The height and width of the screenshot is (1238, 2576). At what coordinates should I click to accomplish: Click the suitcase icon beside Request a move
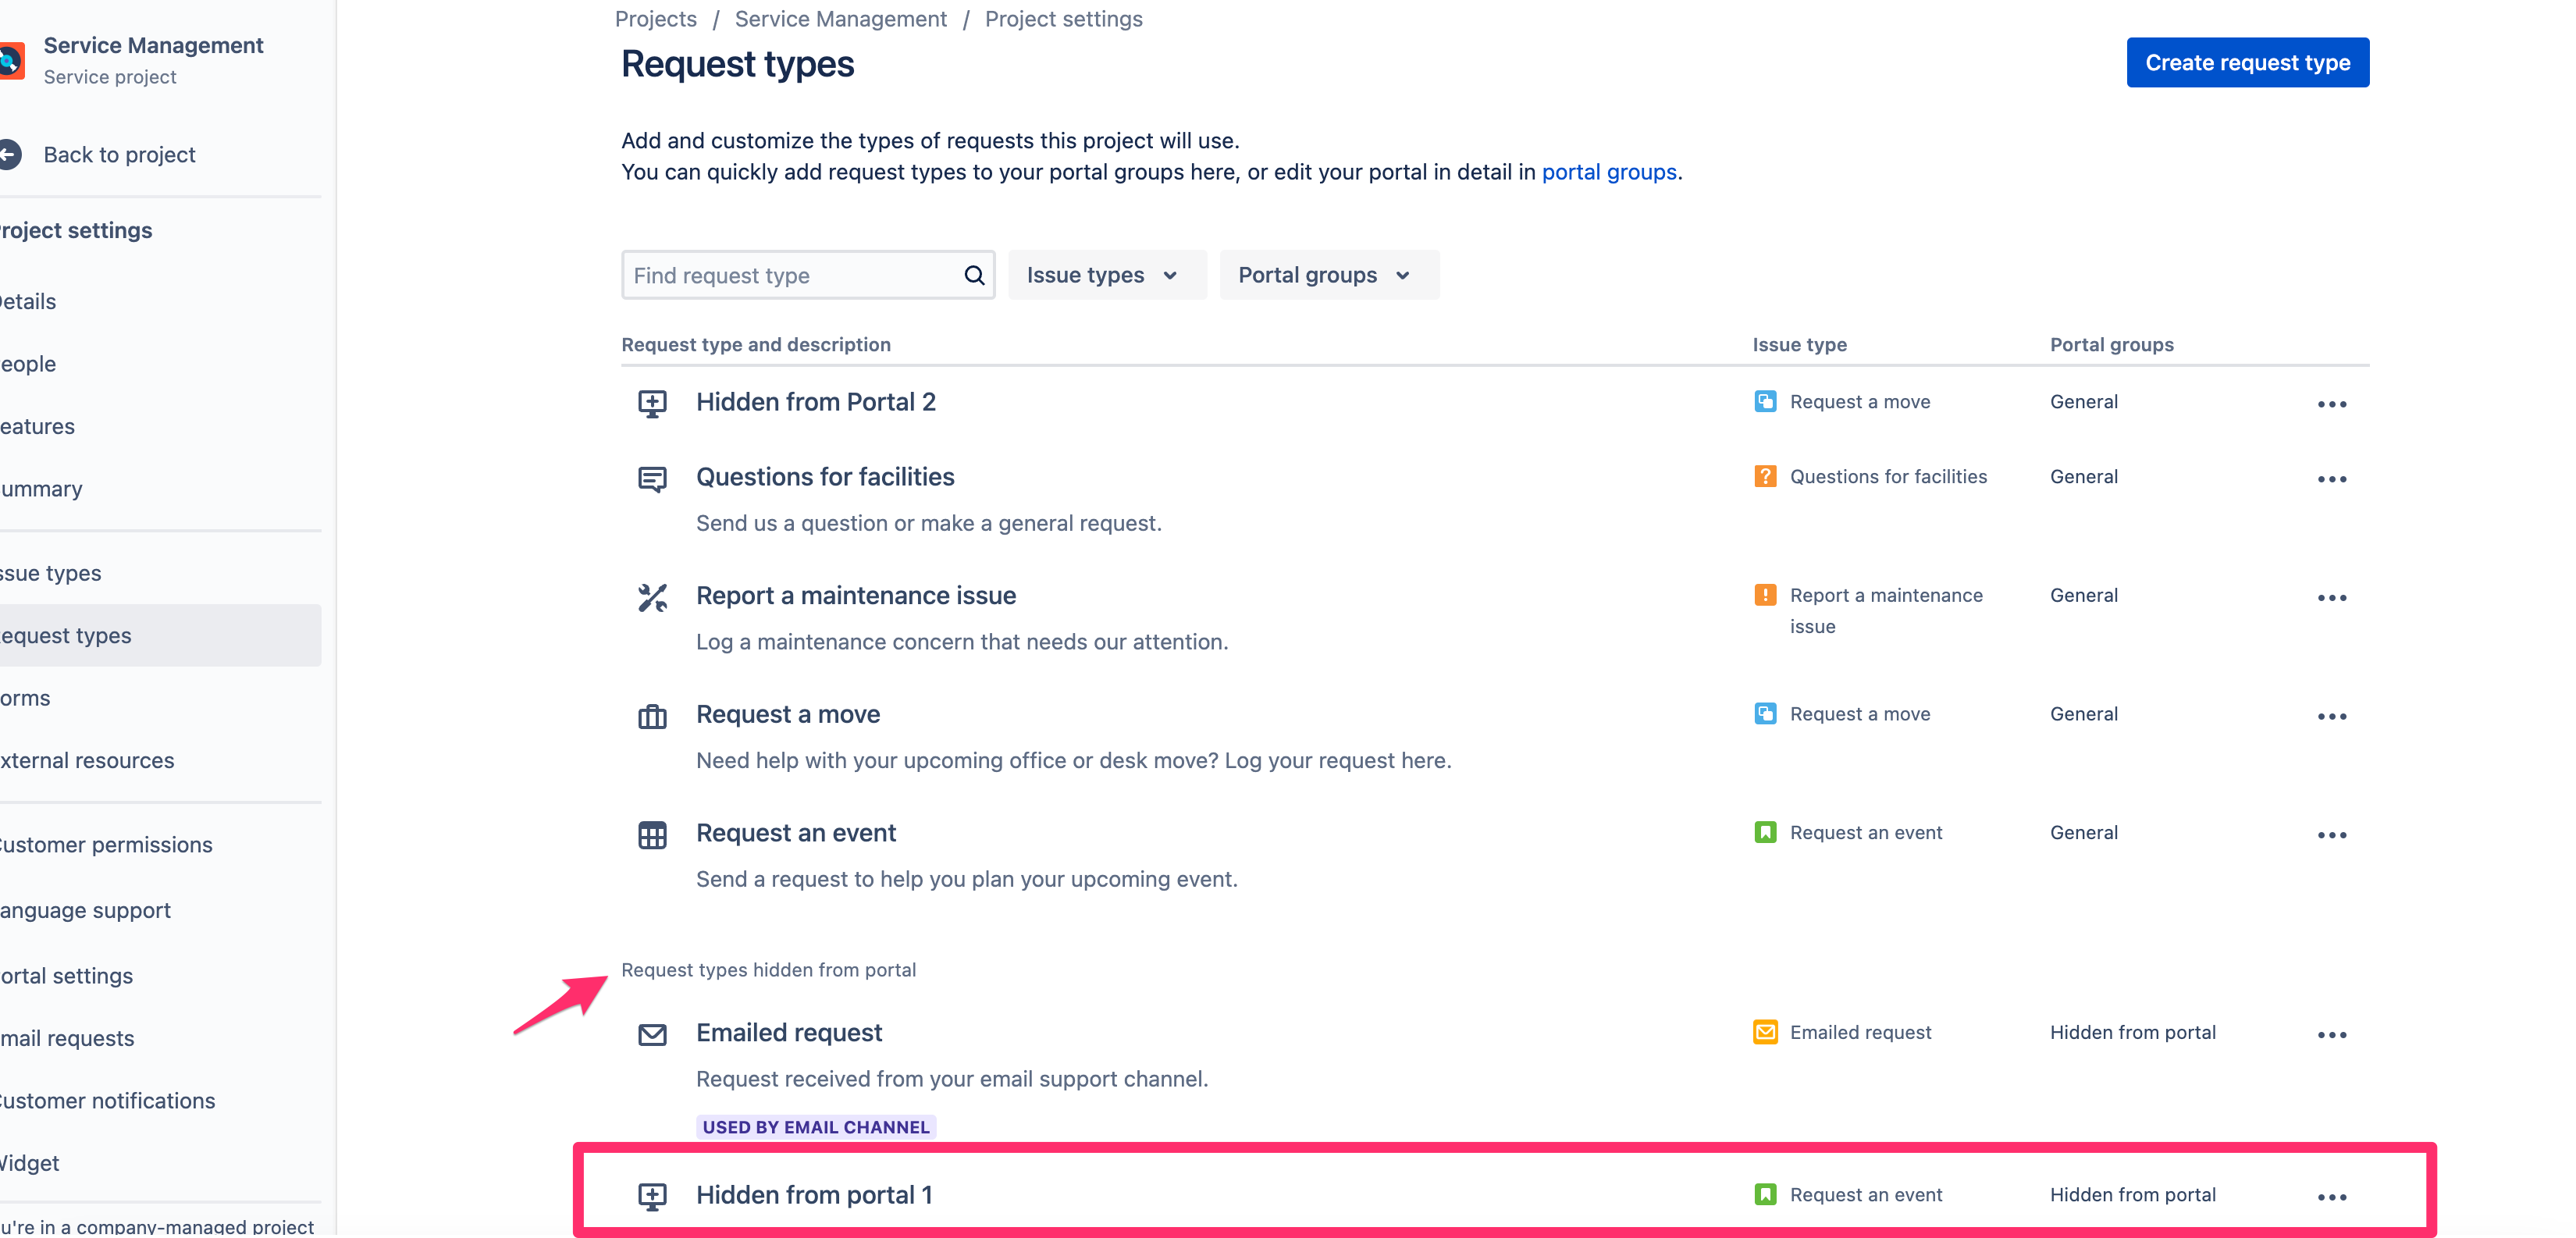tap(652, 716)
